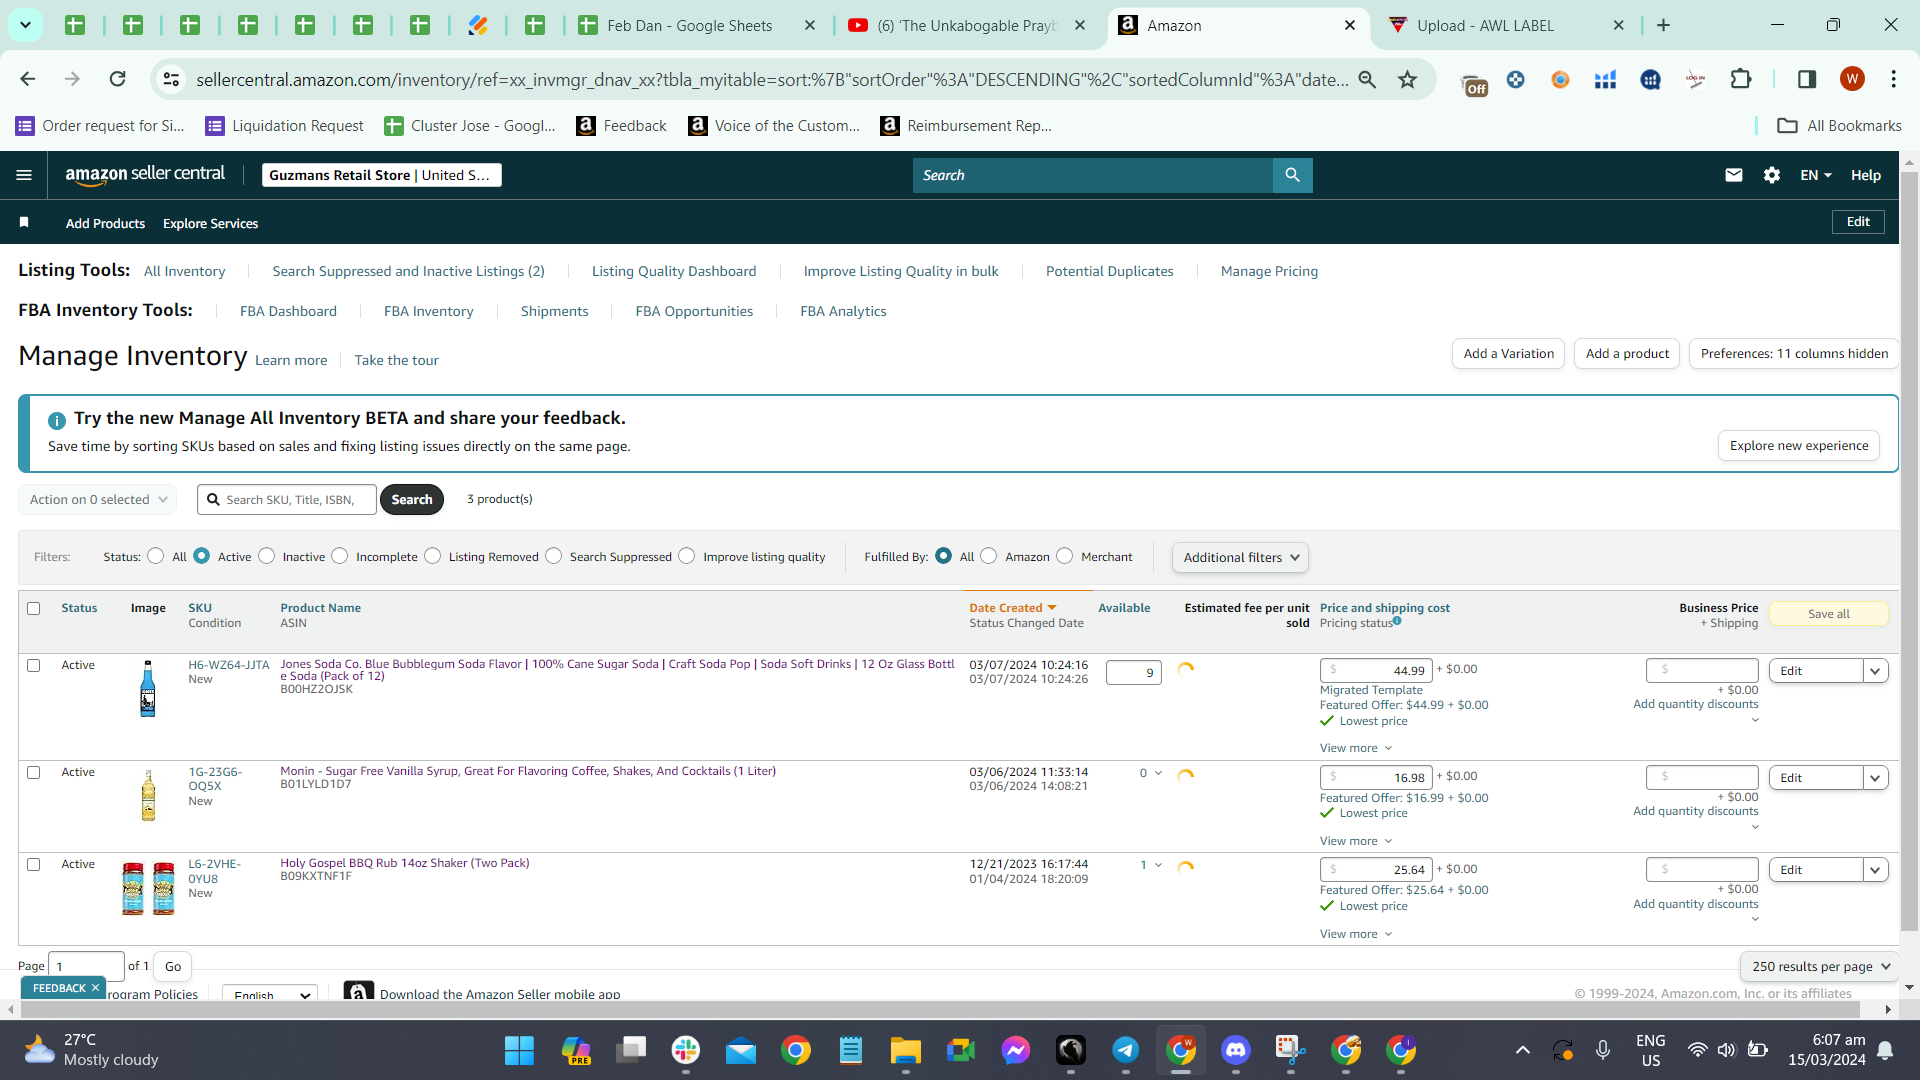Open Discord from the taskbar

click(1236, 1050)
